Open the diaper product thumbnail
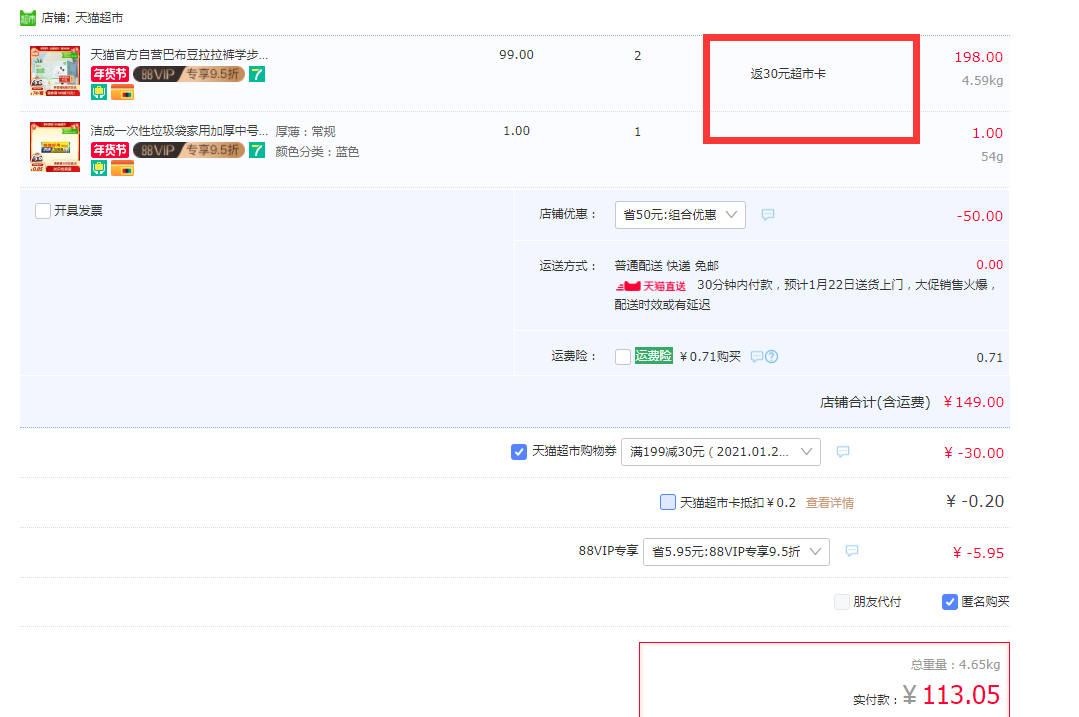 click(x=55, y=71)
